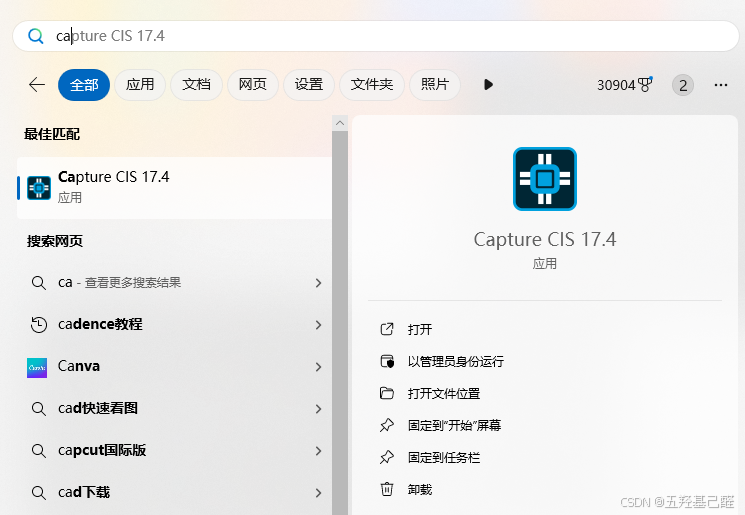The image size is (745, 515).
Task: Expand the cad快速看图 chevron
Action: (x=318, y=409)
